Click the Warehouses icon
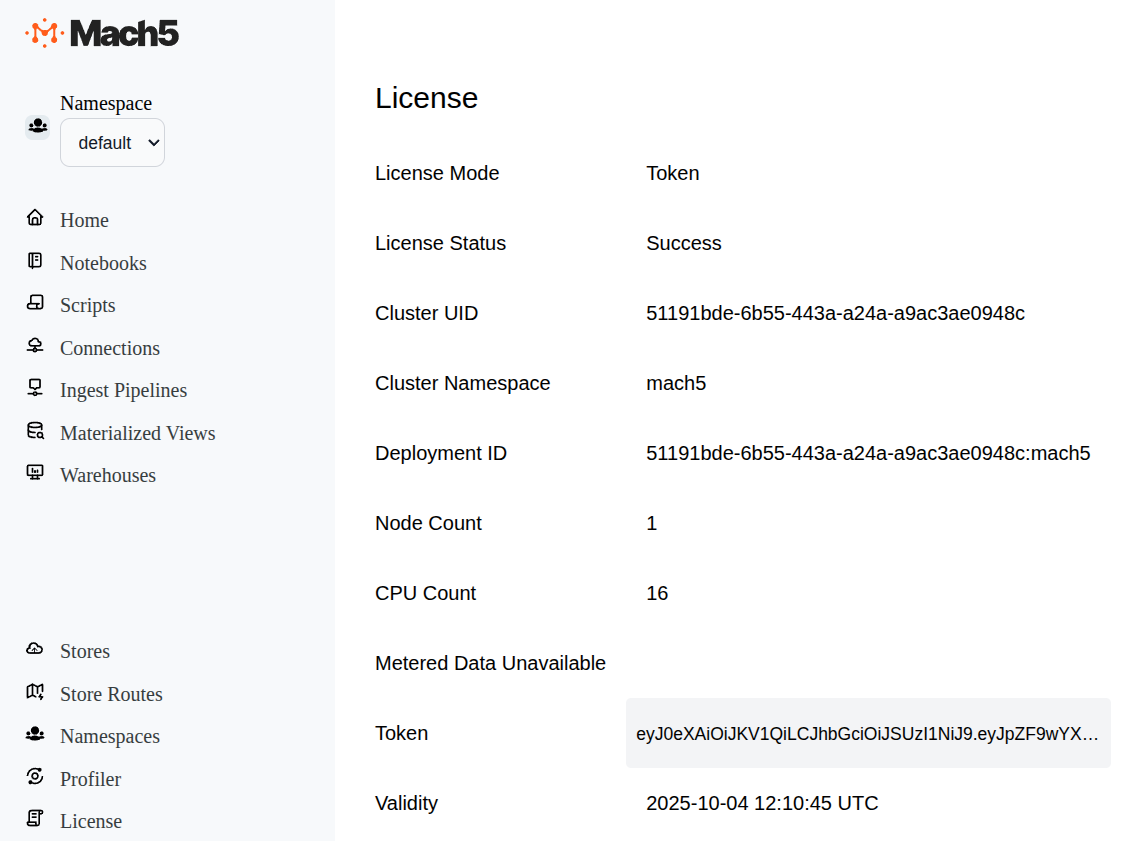 tap(35, 473)
